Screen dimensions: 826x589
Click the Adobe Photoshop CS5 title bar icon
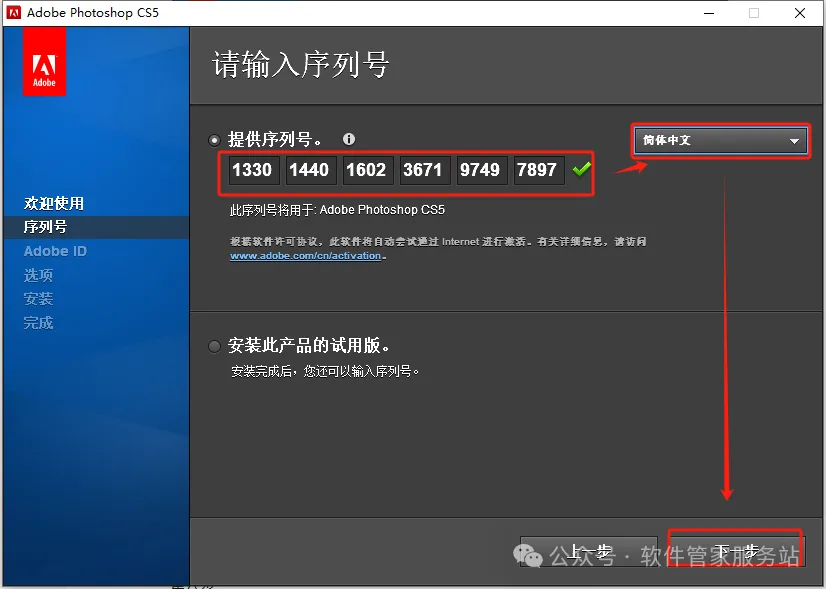[14, 13]
